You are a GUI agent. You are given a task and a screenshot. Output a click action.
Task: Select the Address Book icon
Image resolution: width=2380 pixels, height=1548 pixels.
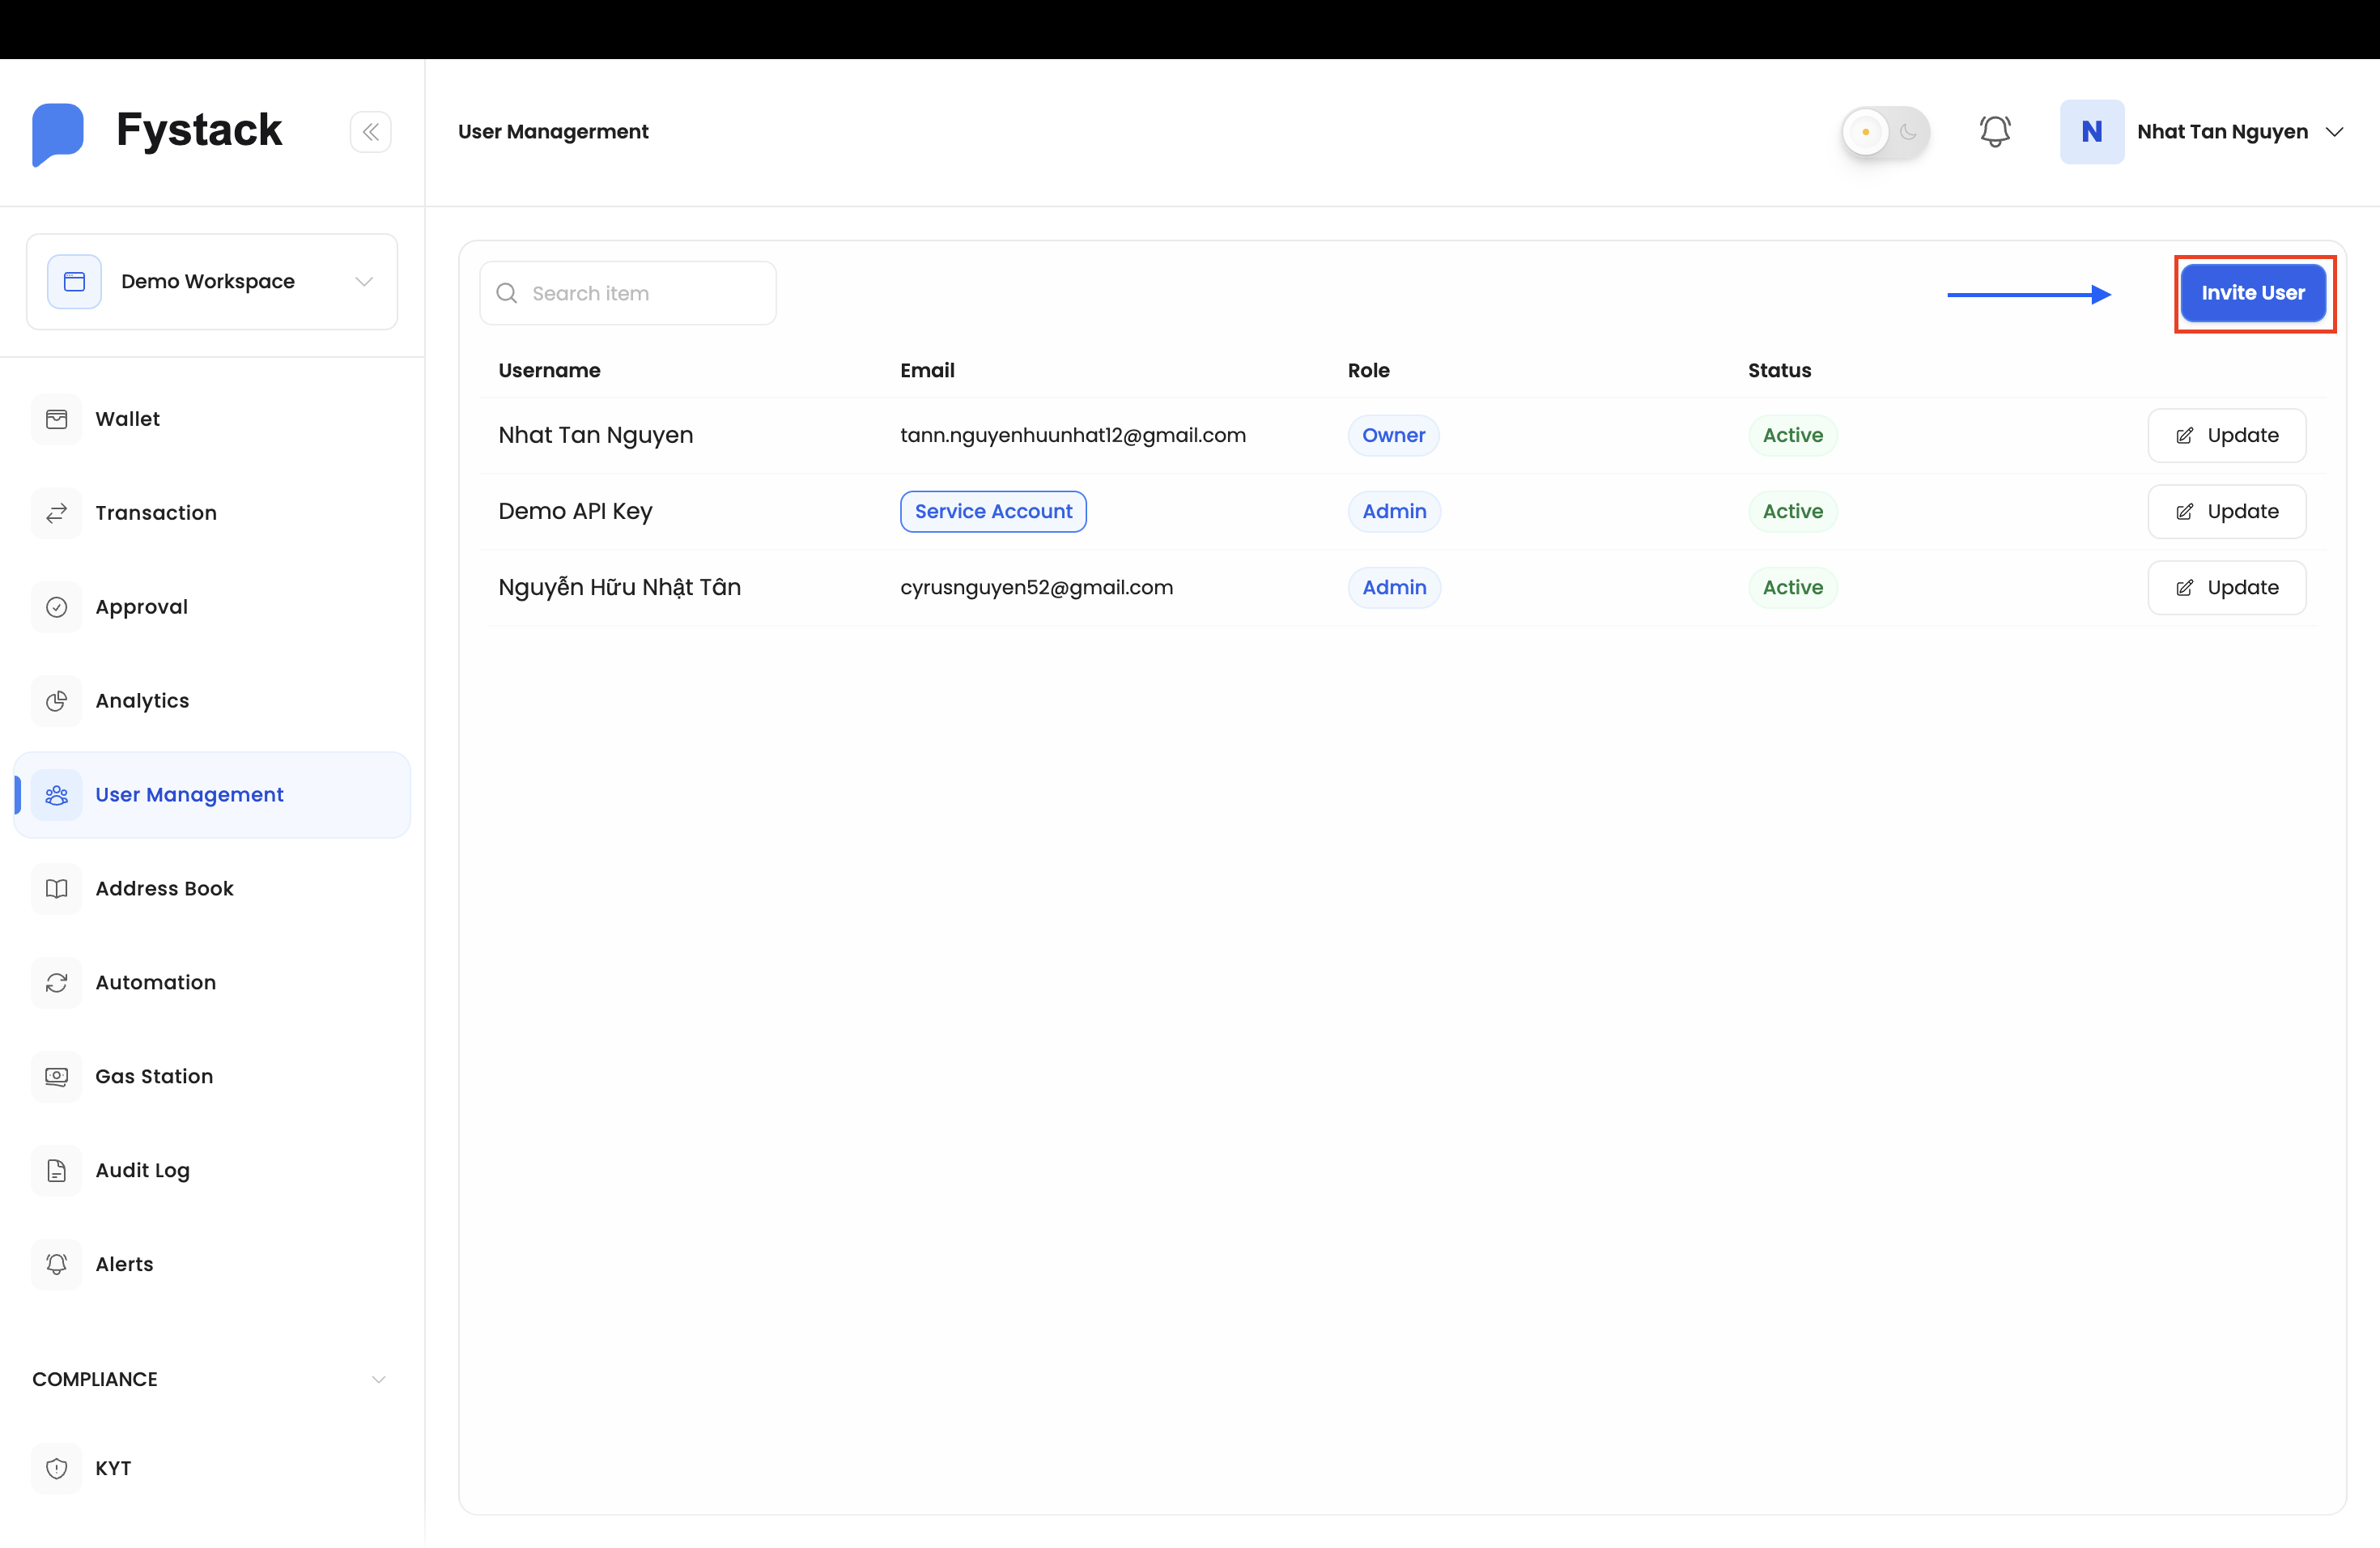click(x=57, y=888)
